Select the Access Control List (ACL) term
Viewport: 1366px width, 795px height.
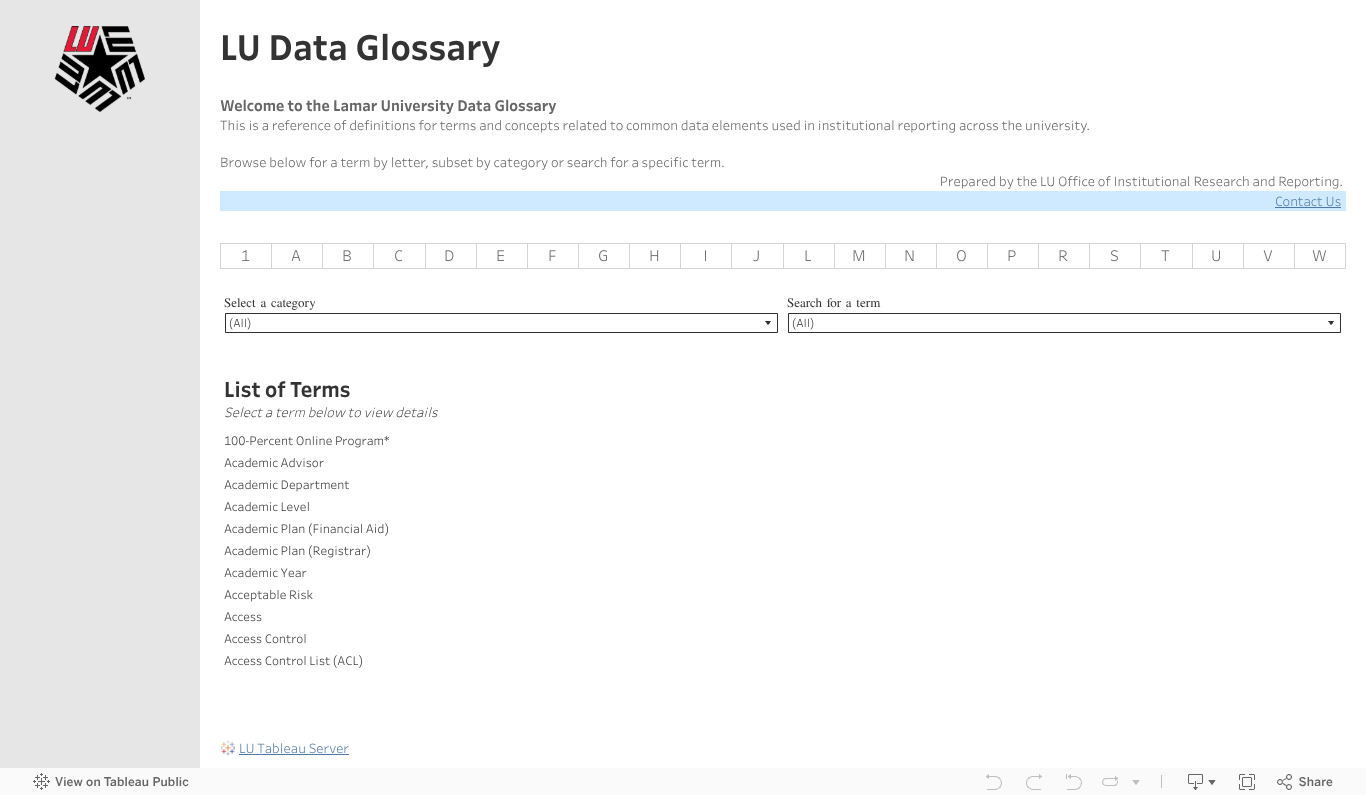click(293, 661)
